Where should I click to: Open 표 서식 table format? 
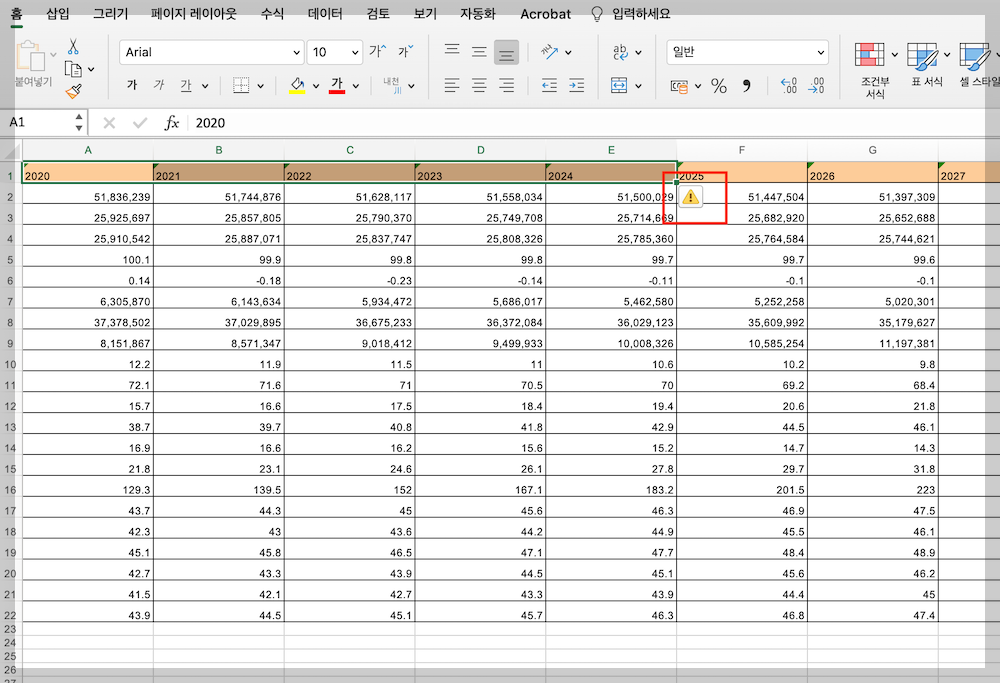(927, 64)
